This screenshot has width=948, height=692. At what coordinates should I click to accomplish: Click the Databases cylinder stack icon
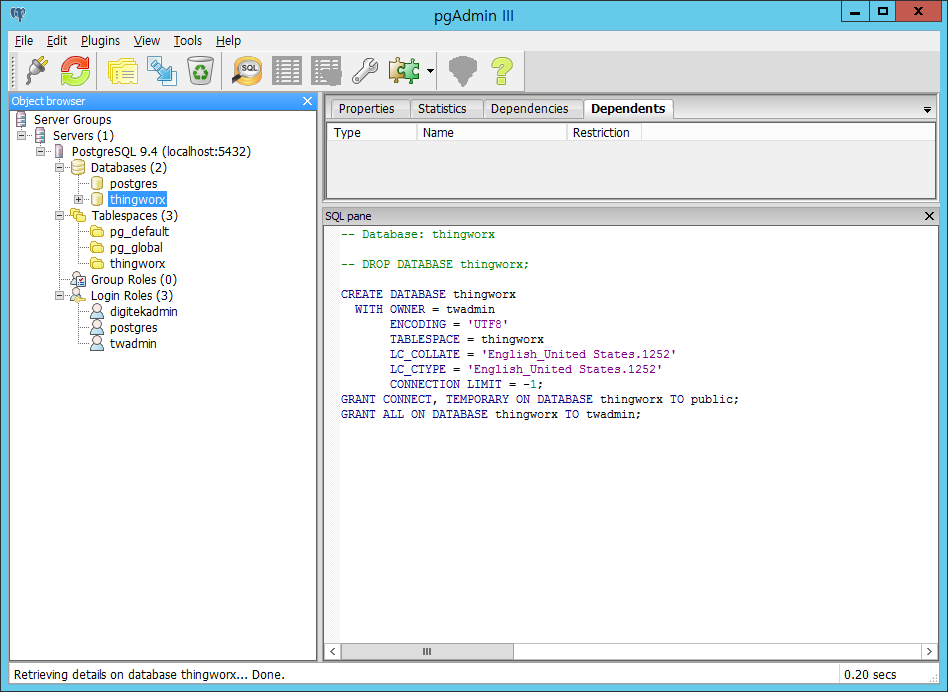[78, 167]
